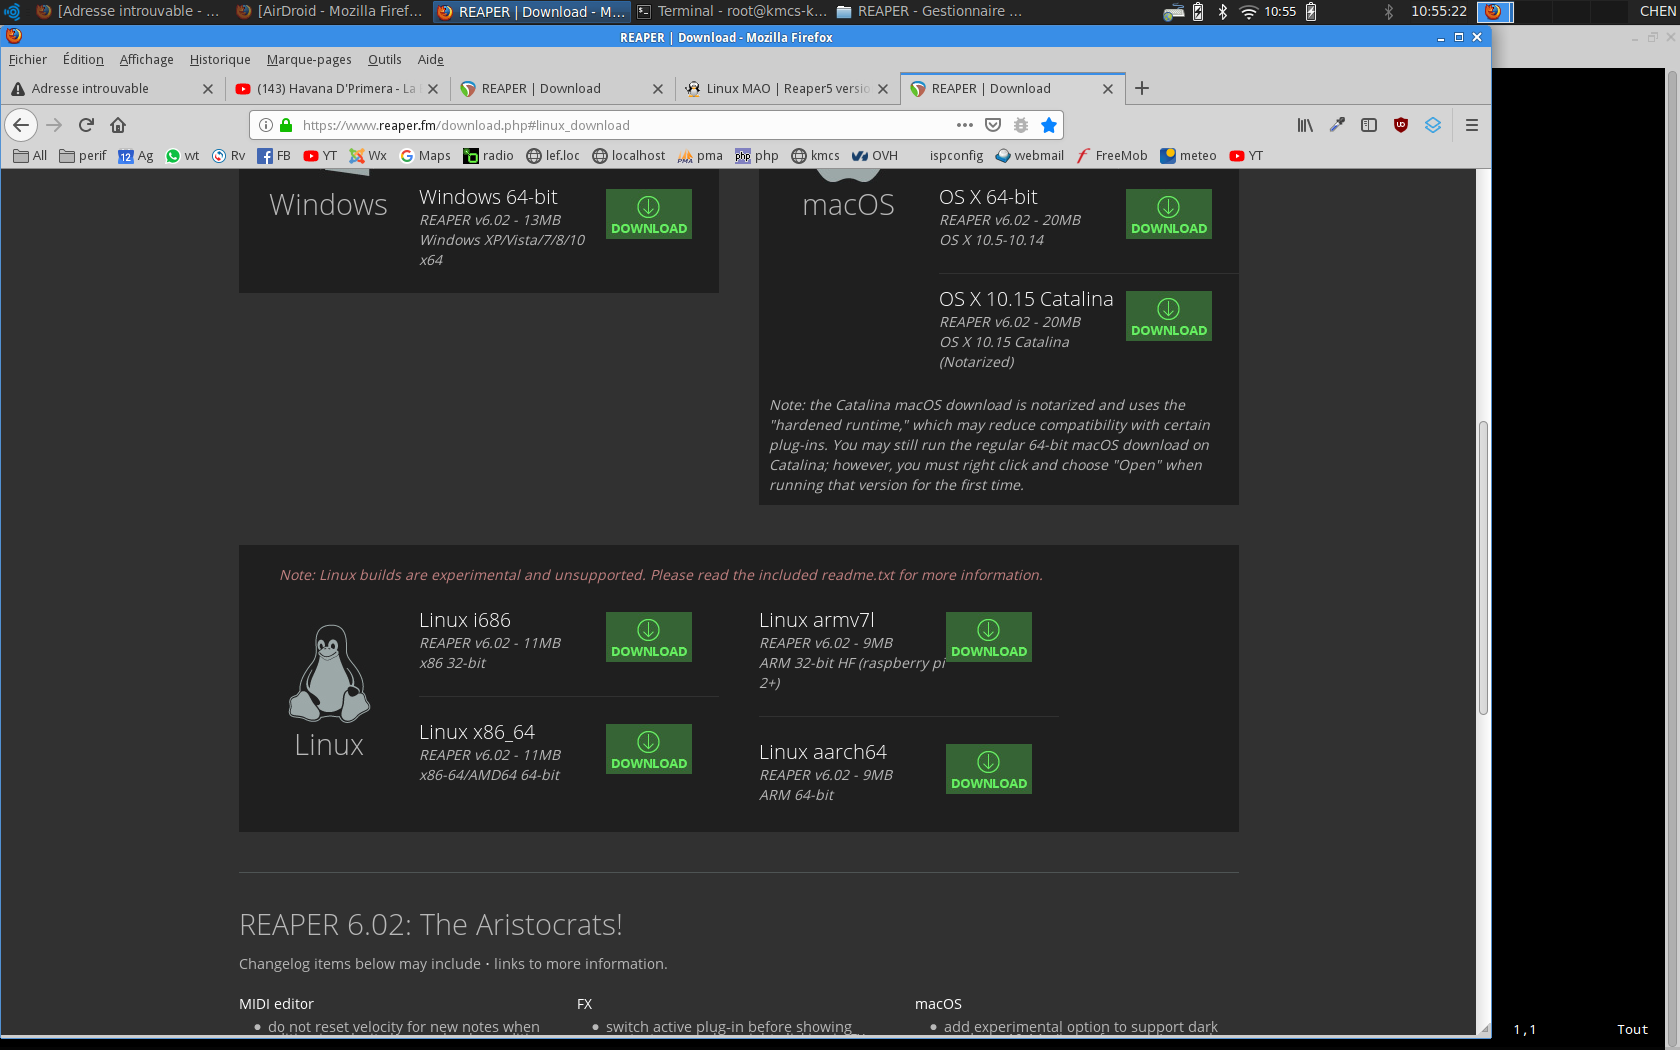The width and height of the screenshot is (1680, 1050).
Task: Download REAPER for Linux armv7l
Action: tap(989, 637)
